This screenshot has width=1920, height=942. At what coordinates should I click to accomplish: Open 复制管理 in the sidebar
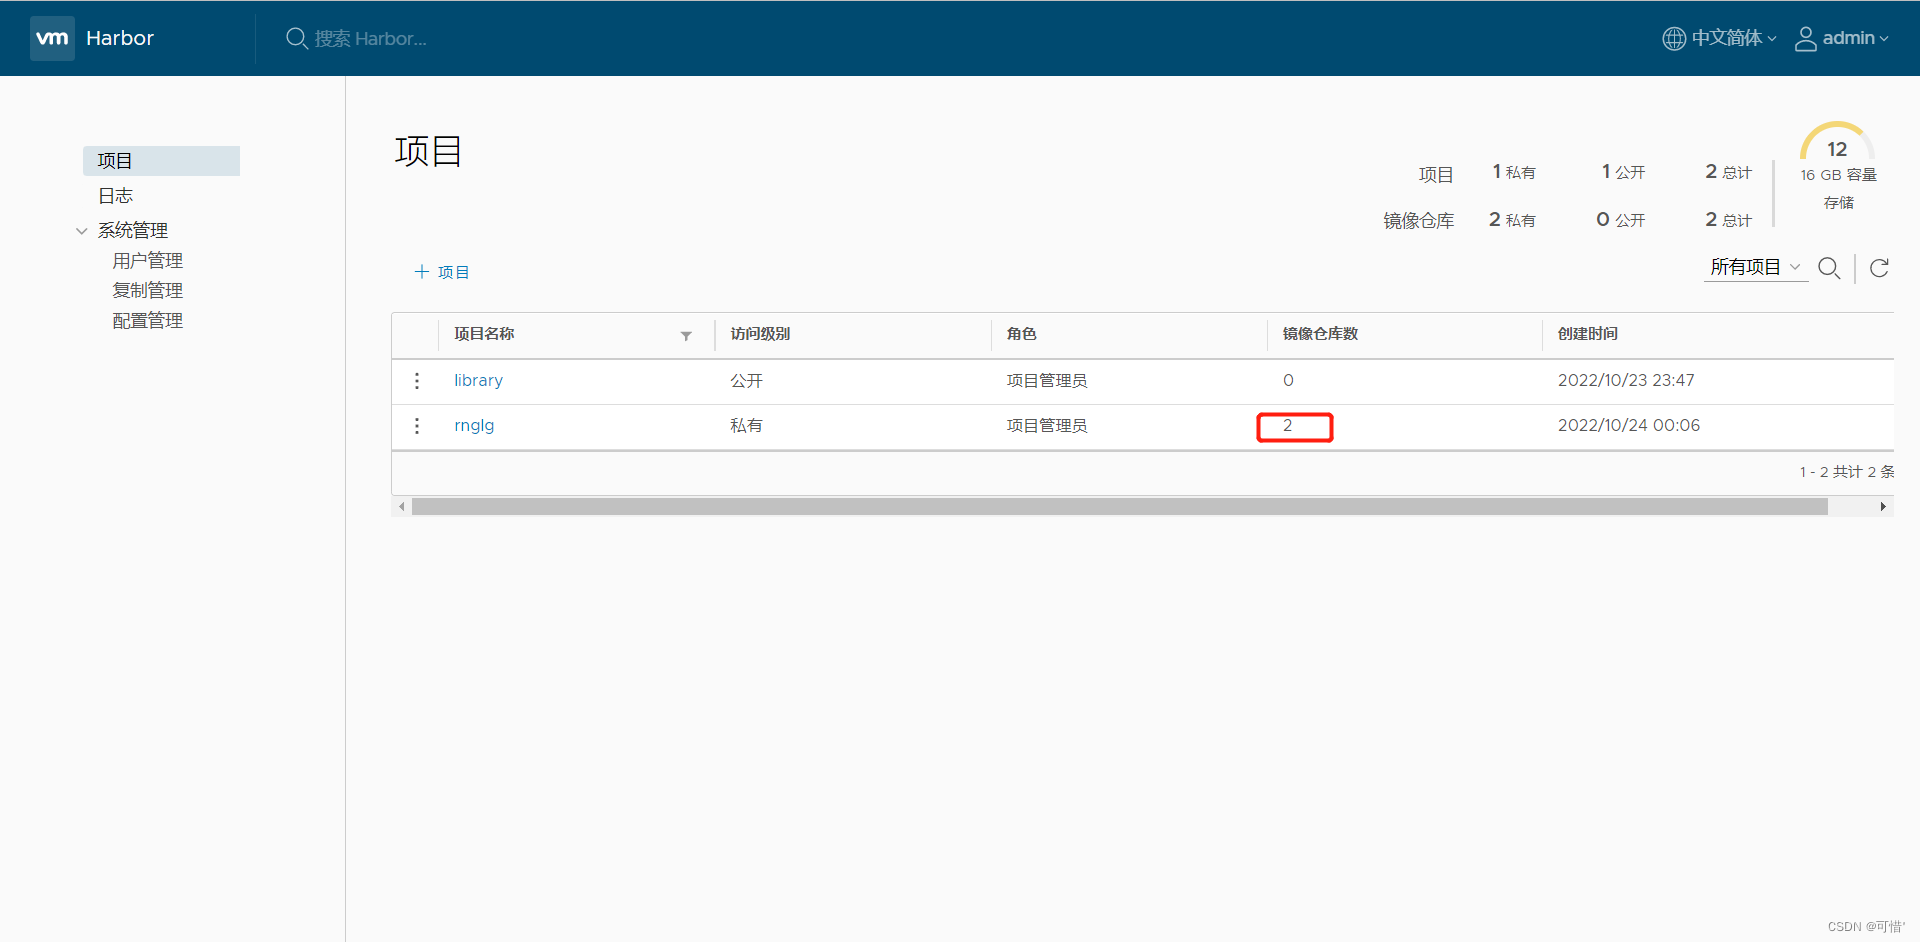148,291
